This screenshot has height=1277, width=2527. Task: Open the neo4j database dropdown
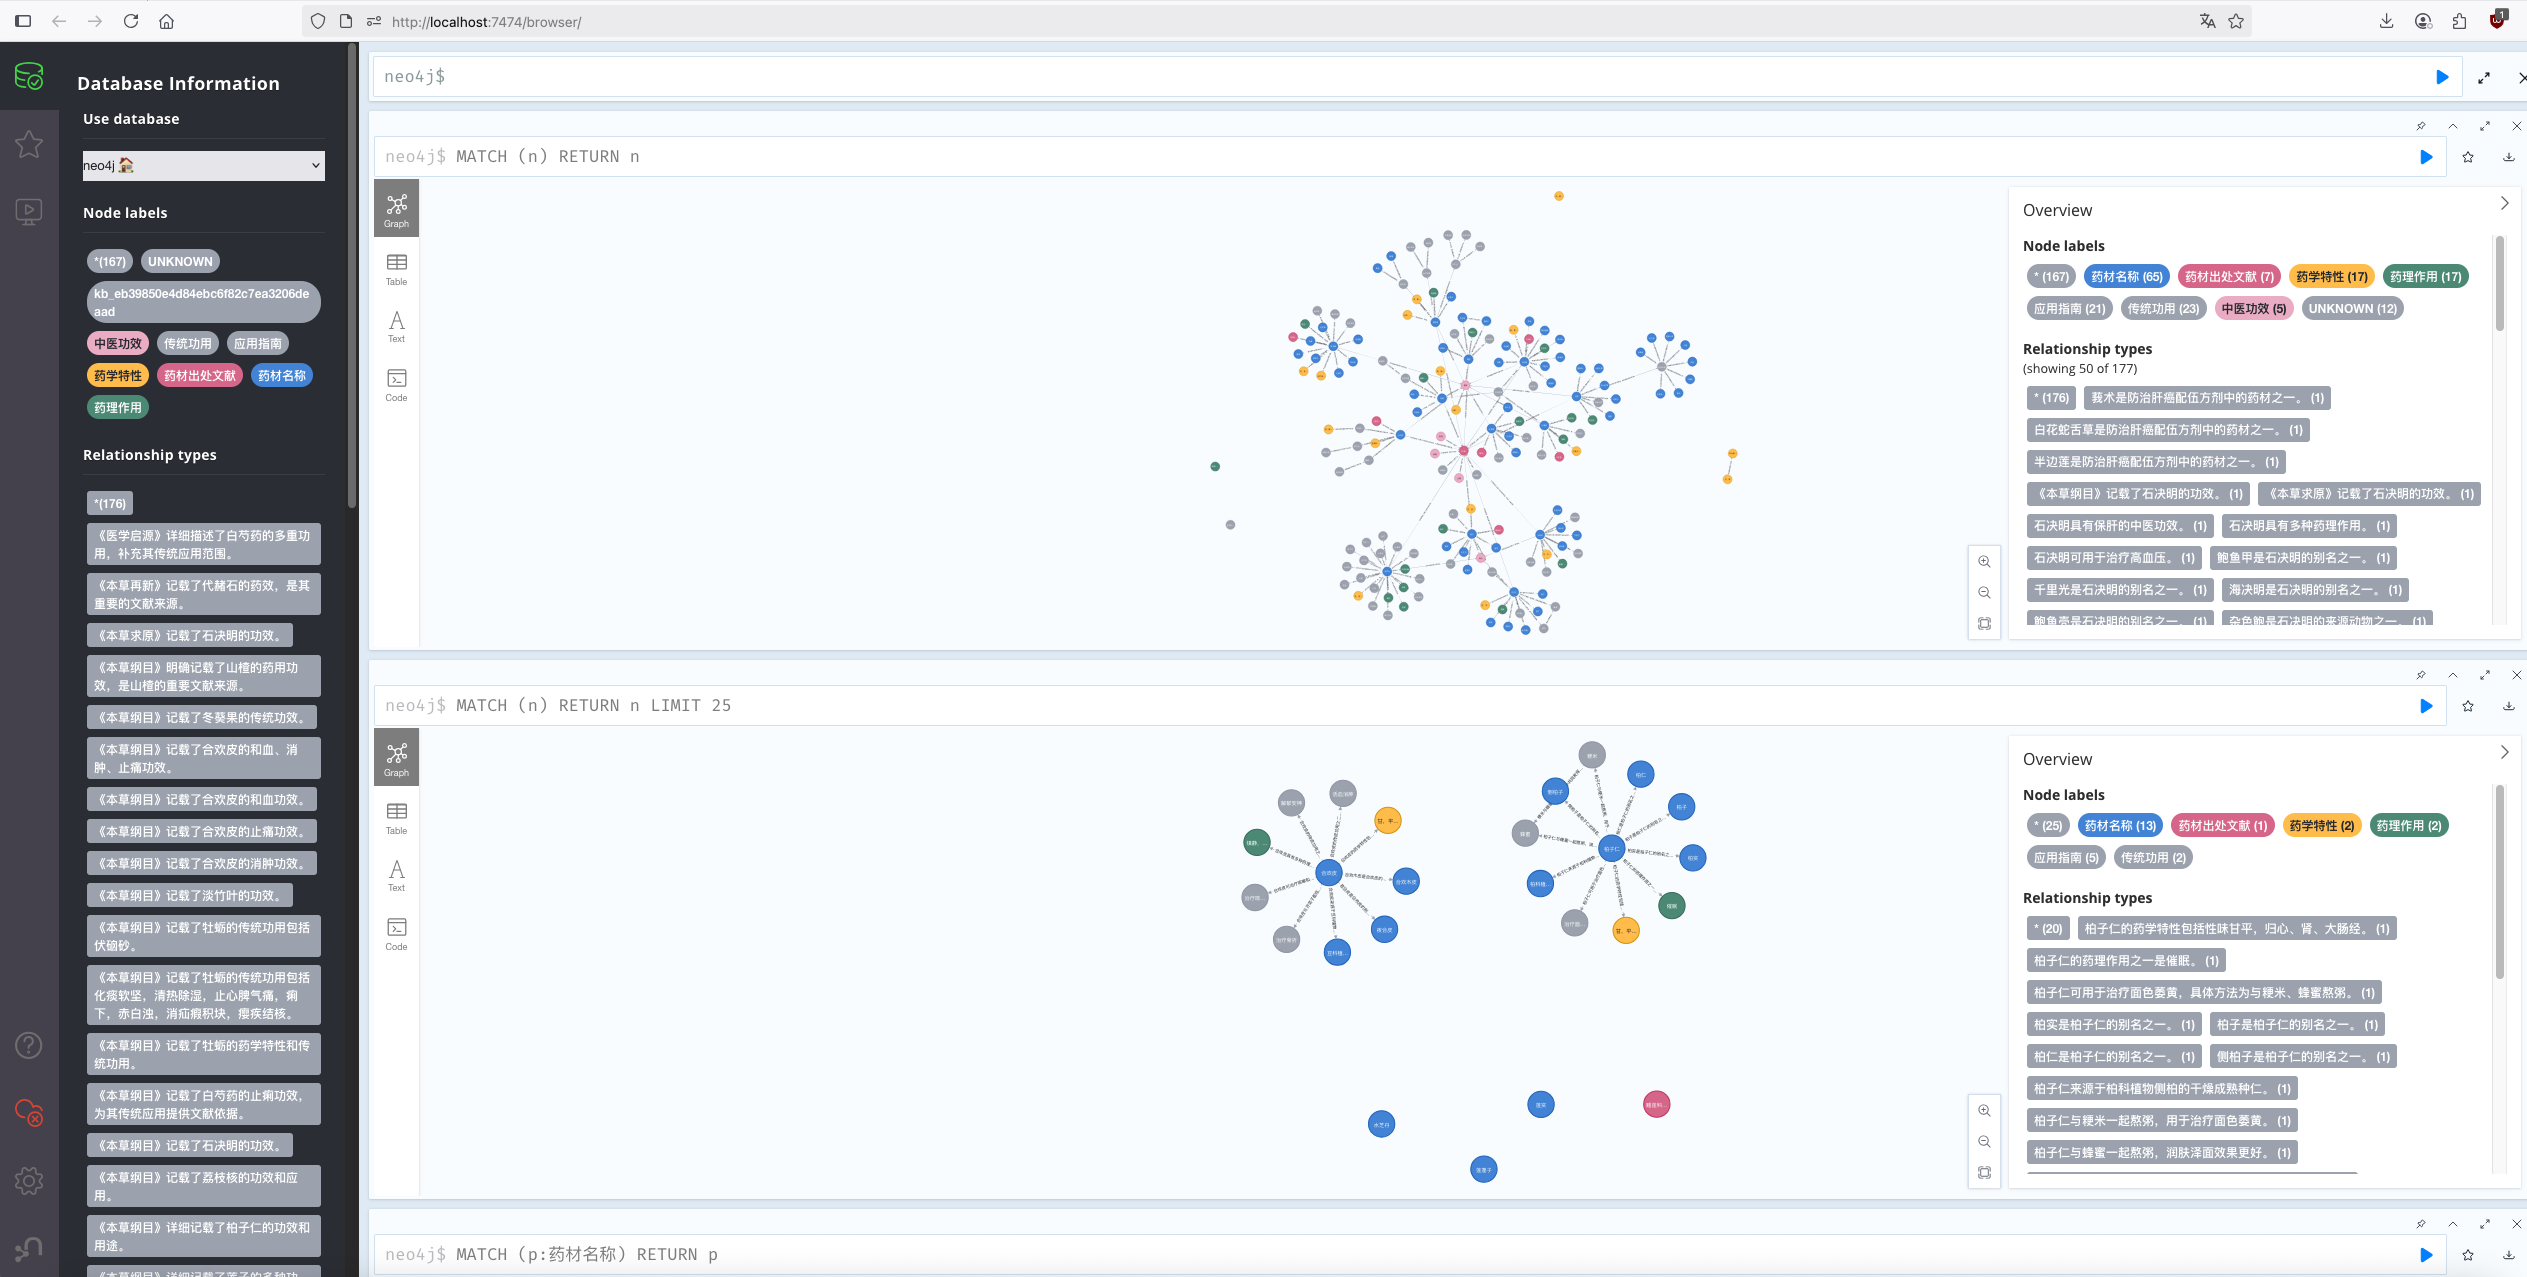203,166
